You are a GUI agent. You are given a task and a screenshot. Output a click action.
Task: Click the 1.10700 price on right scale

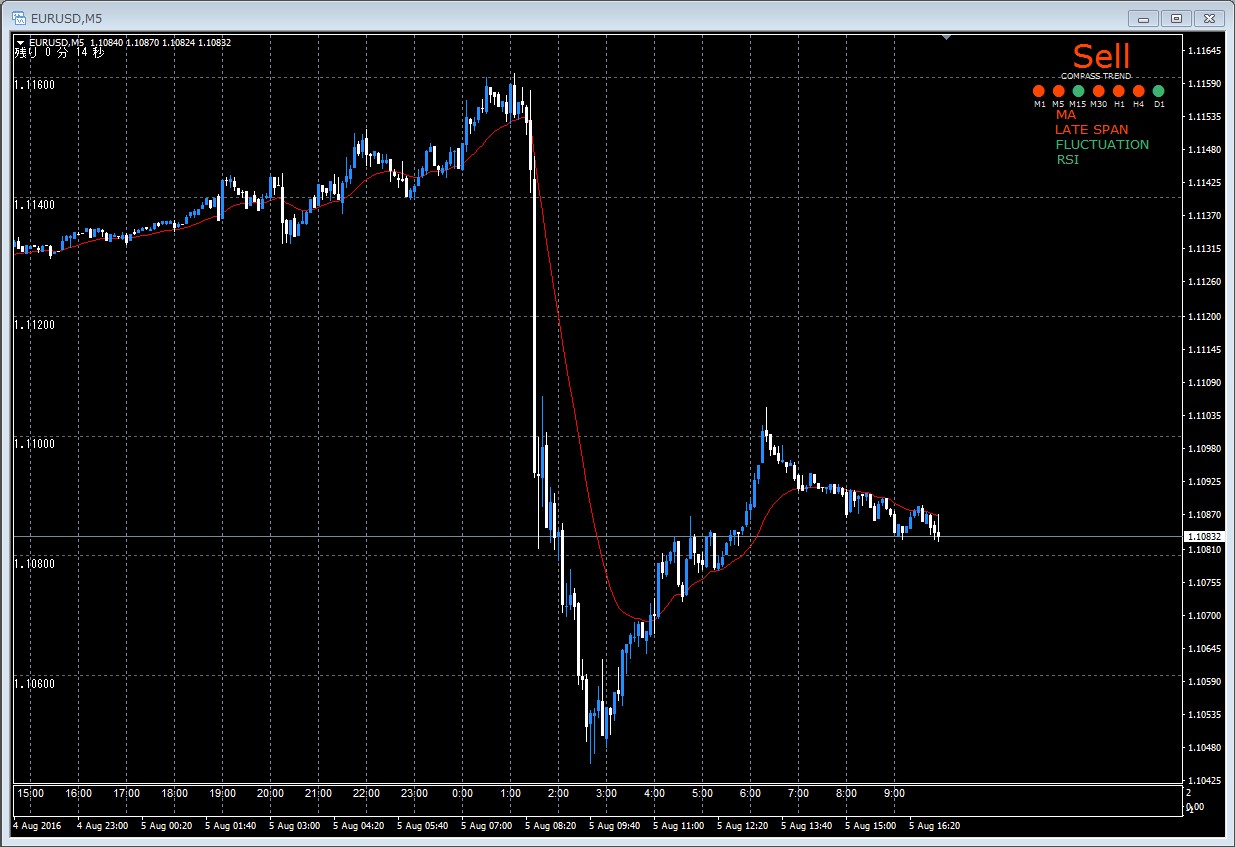[x=1203, y=615]
